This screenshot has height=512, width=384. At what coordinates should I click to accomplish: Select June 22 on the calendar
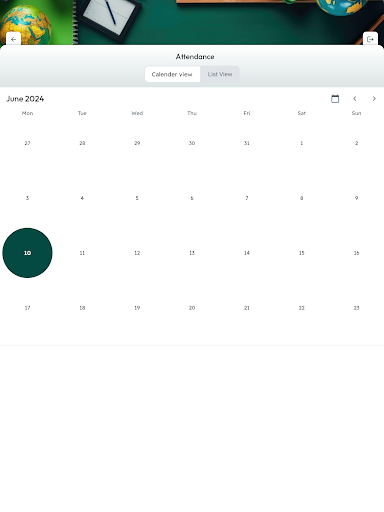click(302, 308)
